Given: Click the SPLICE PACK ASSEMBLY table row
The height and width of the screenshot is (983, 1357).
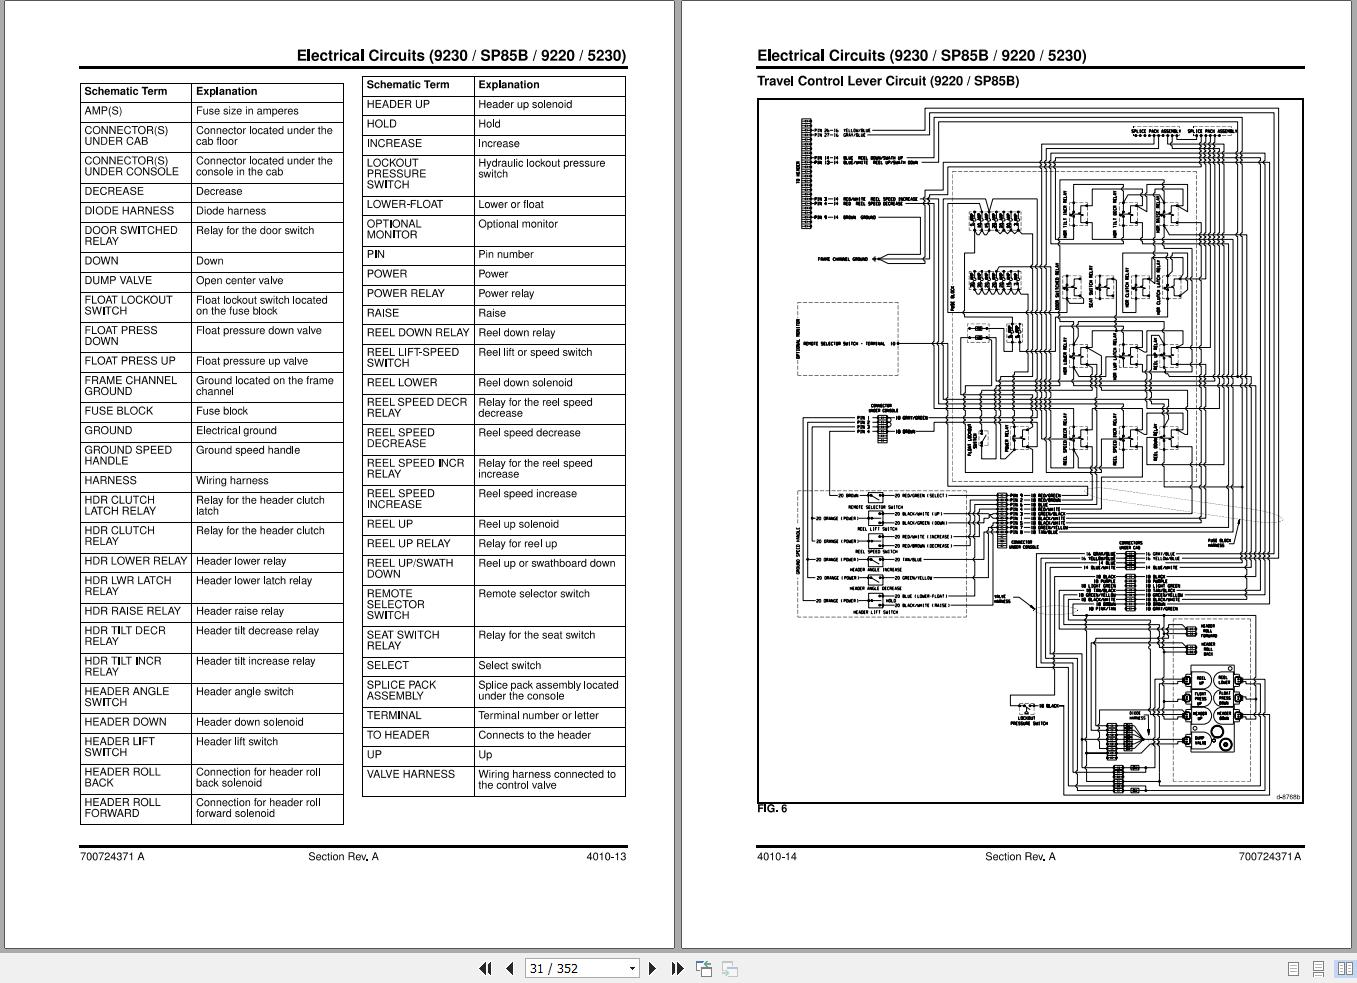Looking at the screenshot, I should pos(494,690).
